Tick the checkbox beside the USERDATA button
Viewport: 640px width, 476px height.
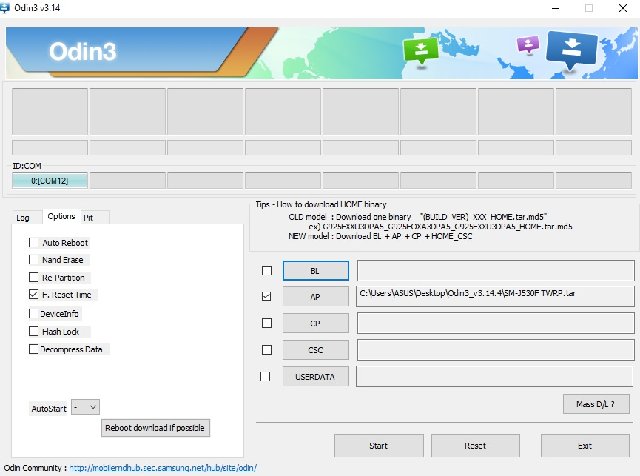(265, 376)
